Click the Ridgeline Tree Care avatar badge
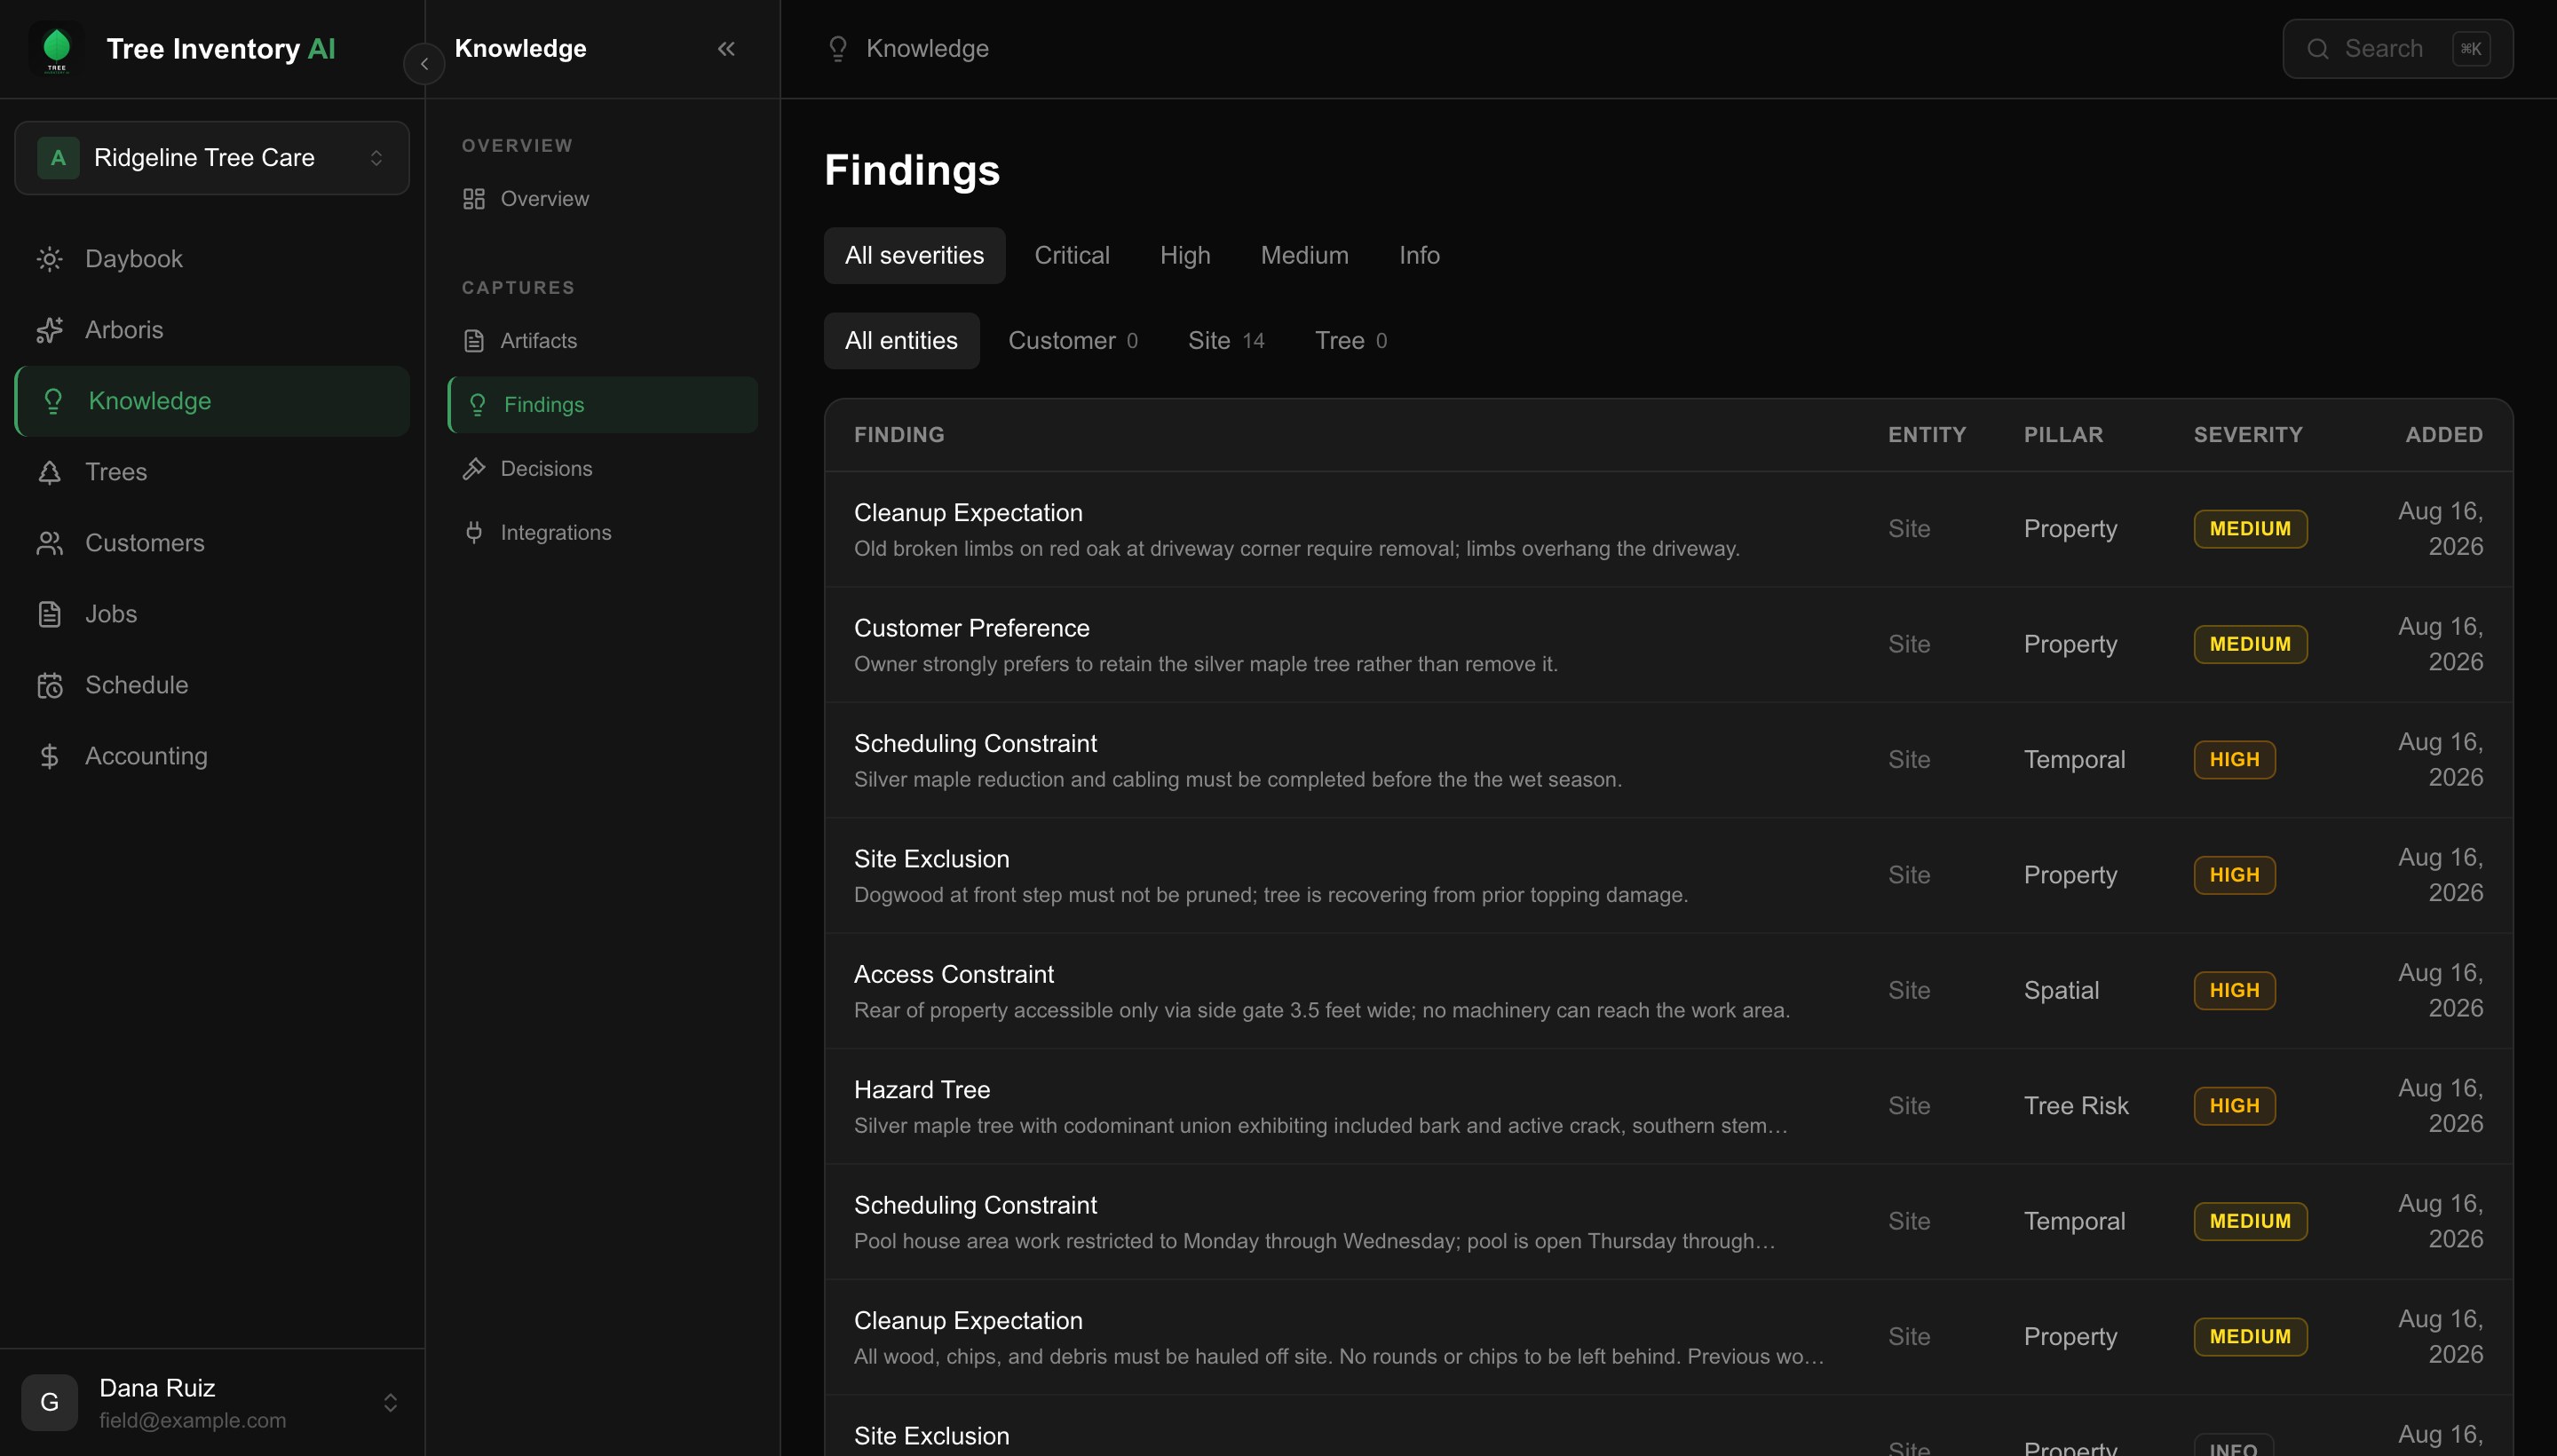Screen dimensions: 2557x1456 [58, 158]
